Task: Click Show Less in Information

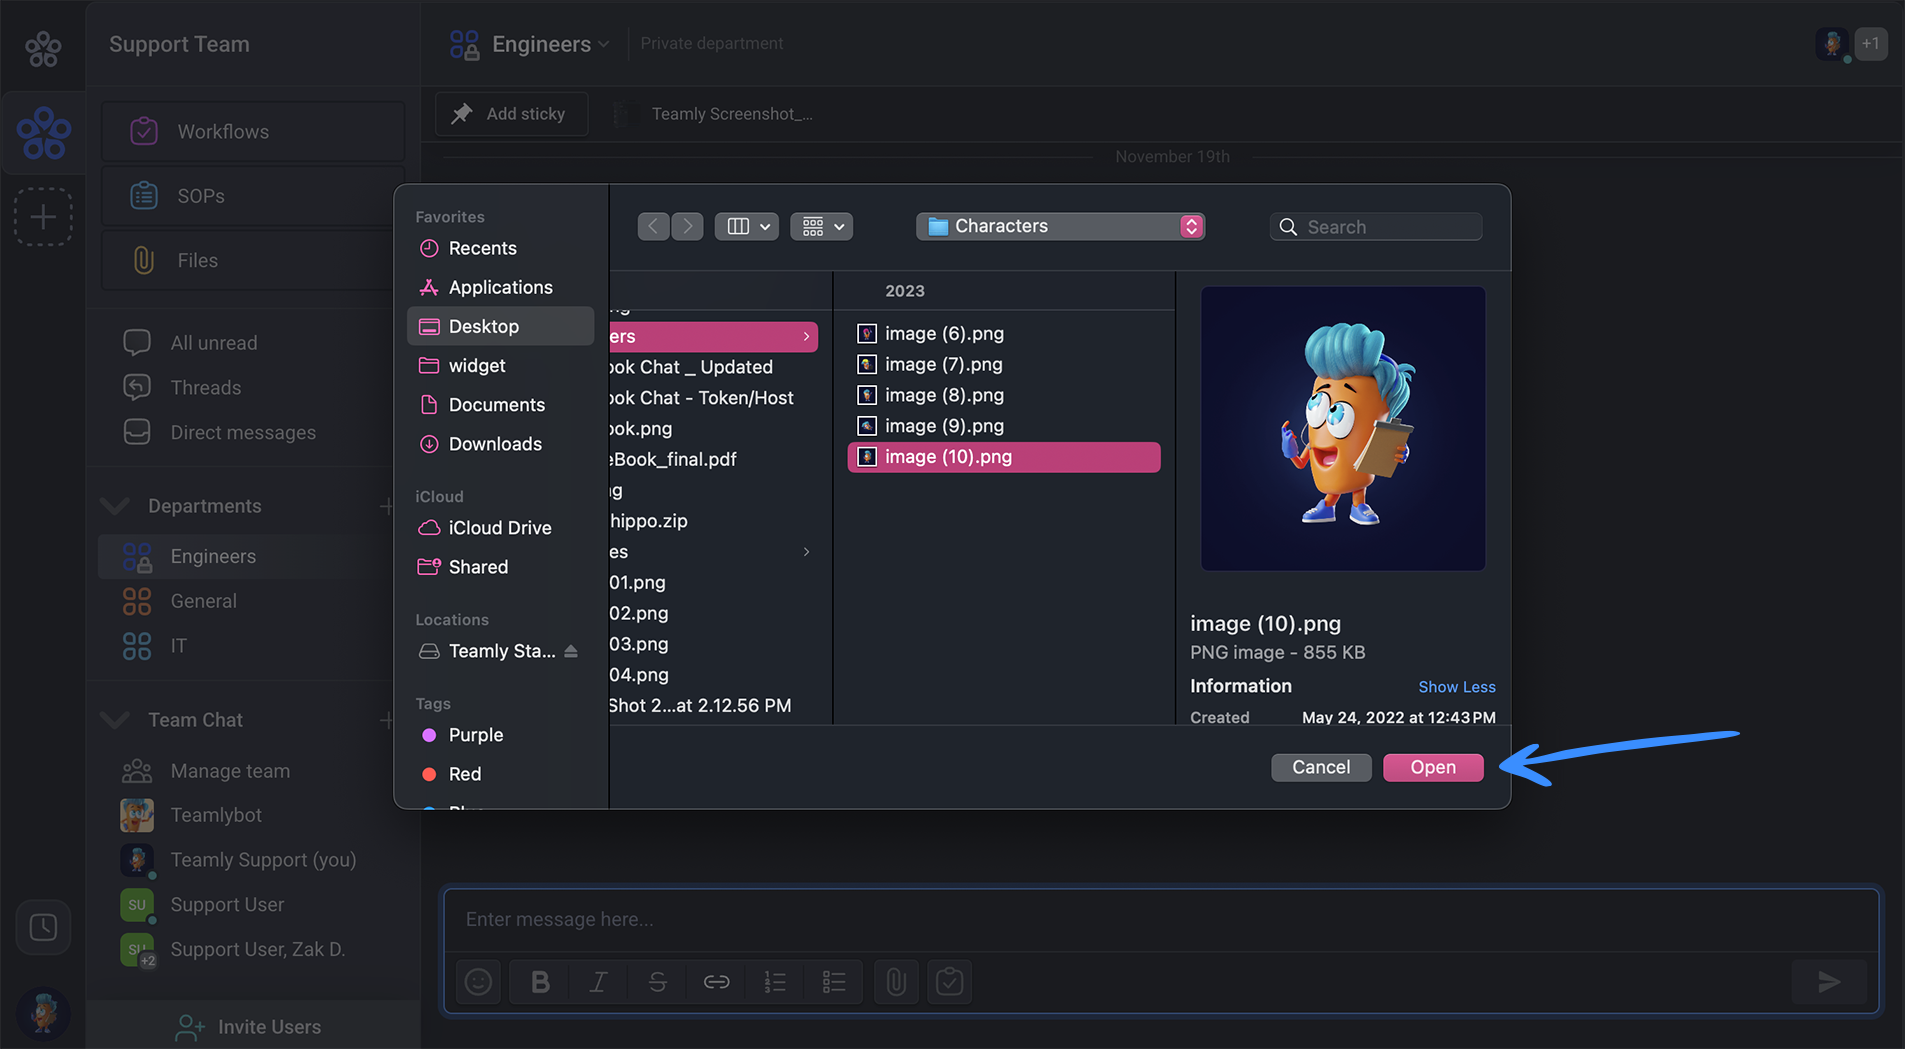Action: pos(1456,687)
